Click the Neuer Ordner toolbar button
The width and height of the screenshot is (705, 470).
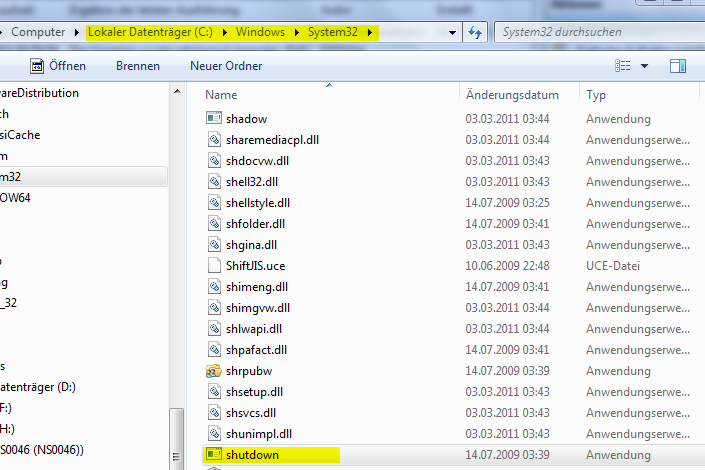[226, 66]
